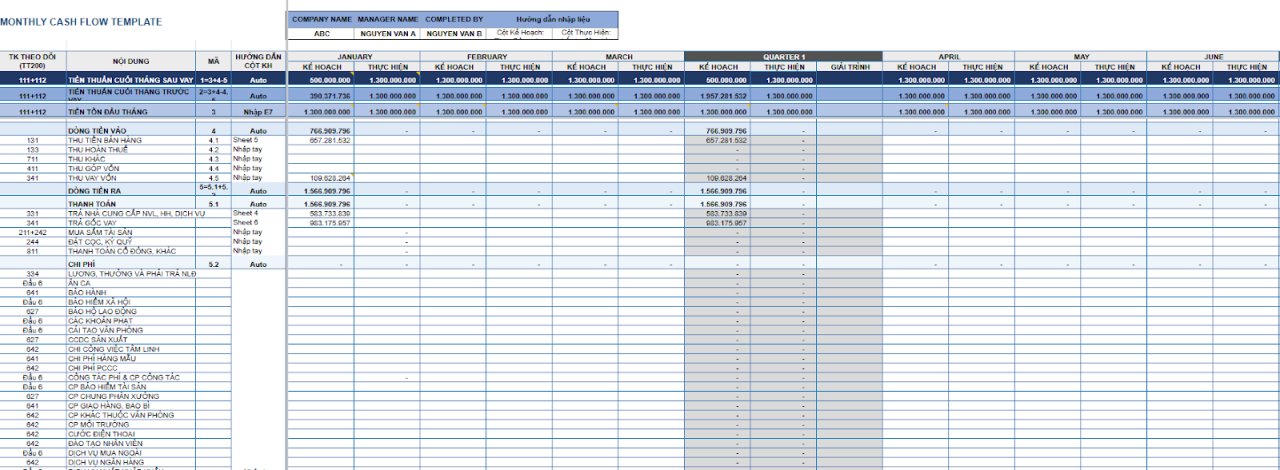
Task: Click the JUNE month header
Action: click(1213, 57)
